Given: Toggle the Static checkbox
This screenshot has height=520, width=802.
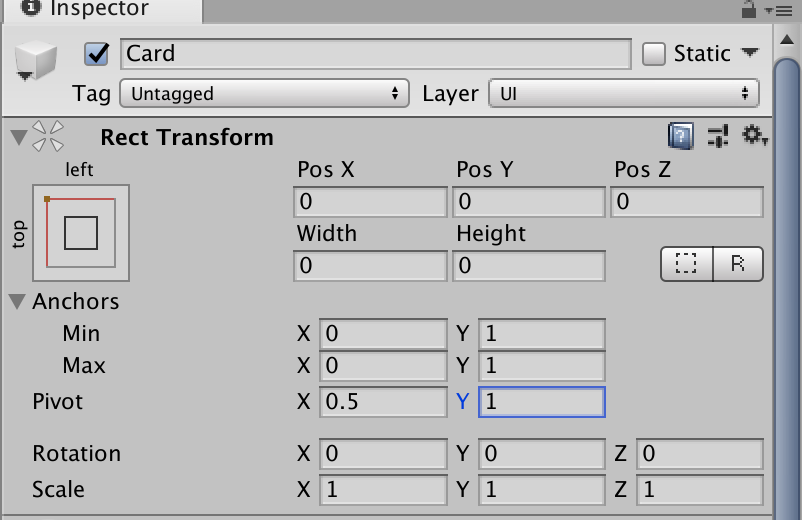Looking at the screenshot, I should click(x=654, y=54).
